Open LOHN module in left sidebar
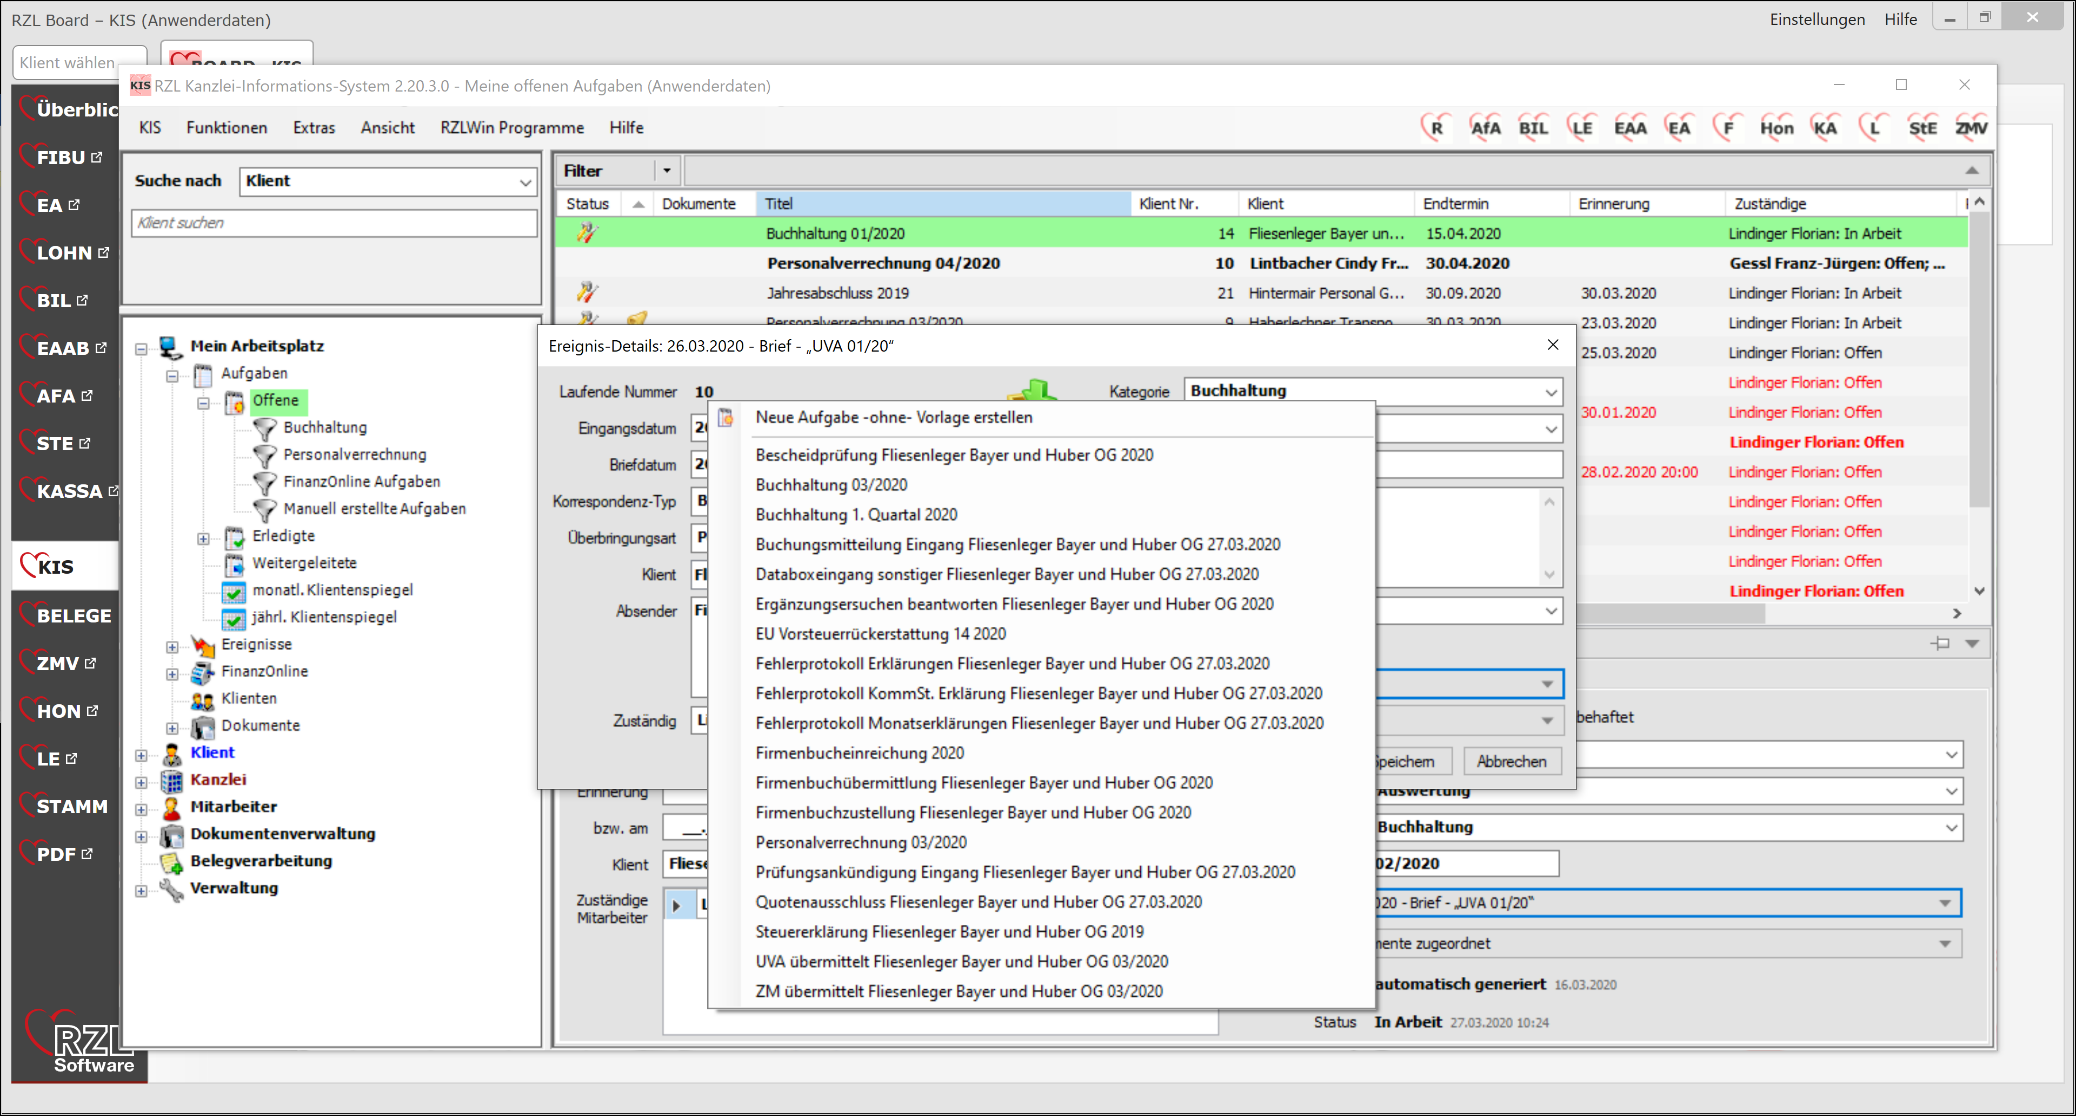This screenshot has width=2076, height=1116. coord(65,253)
